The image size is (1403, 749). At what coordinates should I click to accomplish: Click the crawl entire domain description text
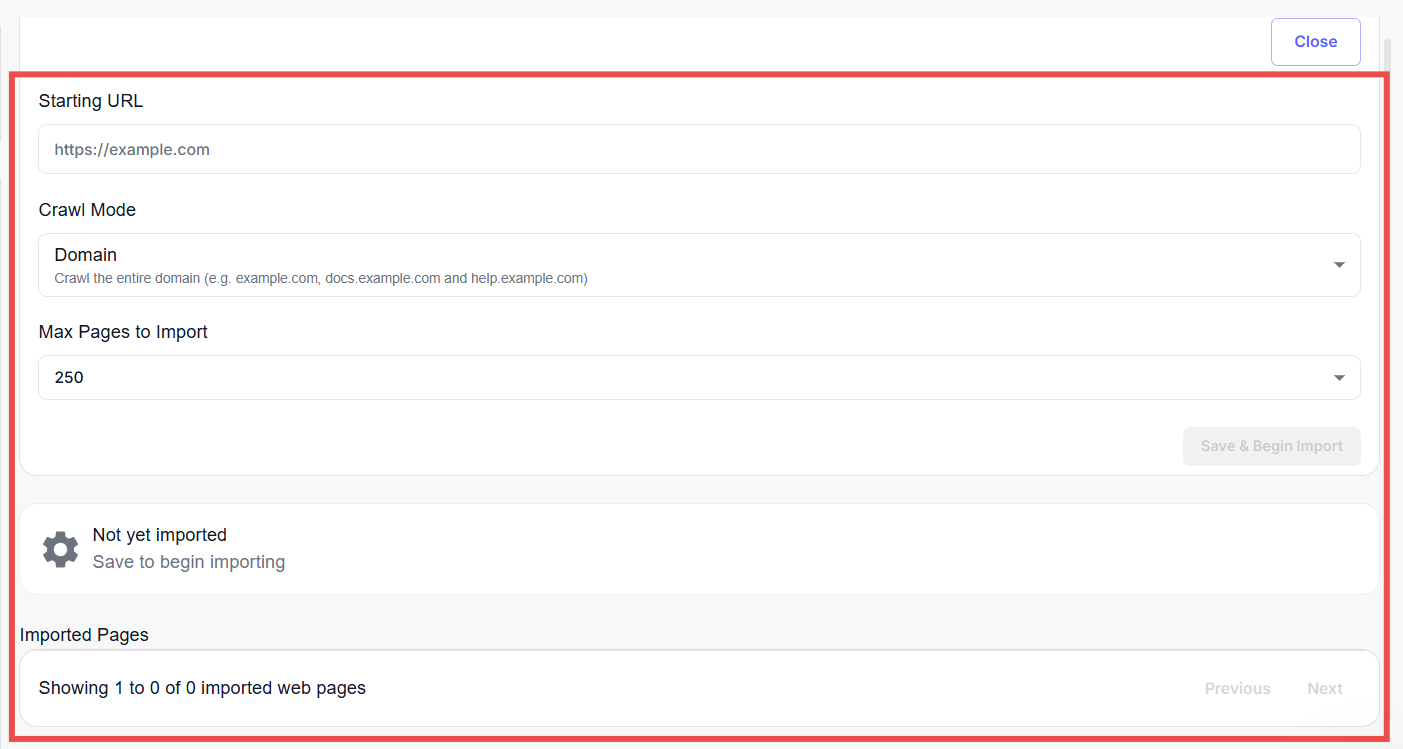(320, 279)
